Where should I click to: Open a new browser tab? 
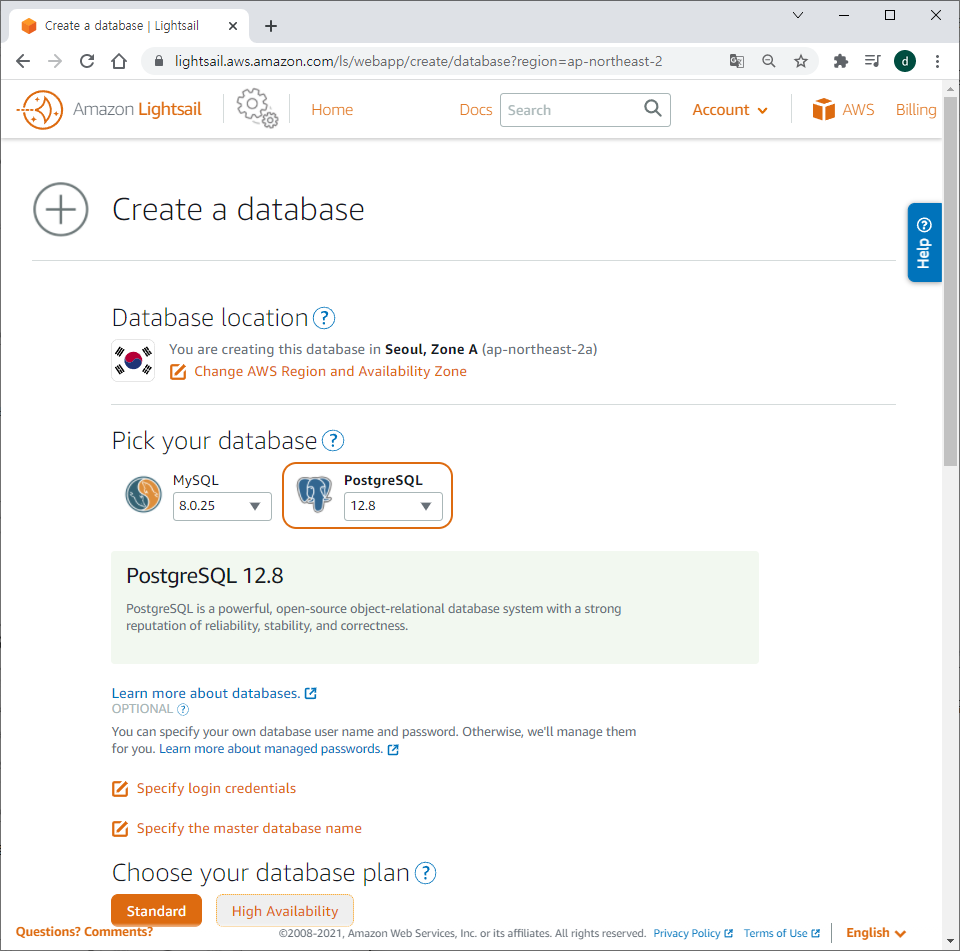point(271,26)
